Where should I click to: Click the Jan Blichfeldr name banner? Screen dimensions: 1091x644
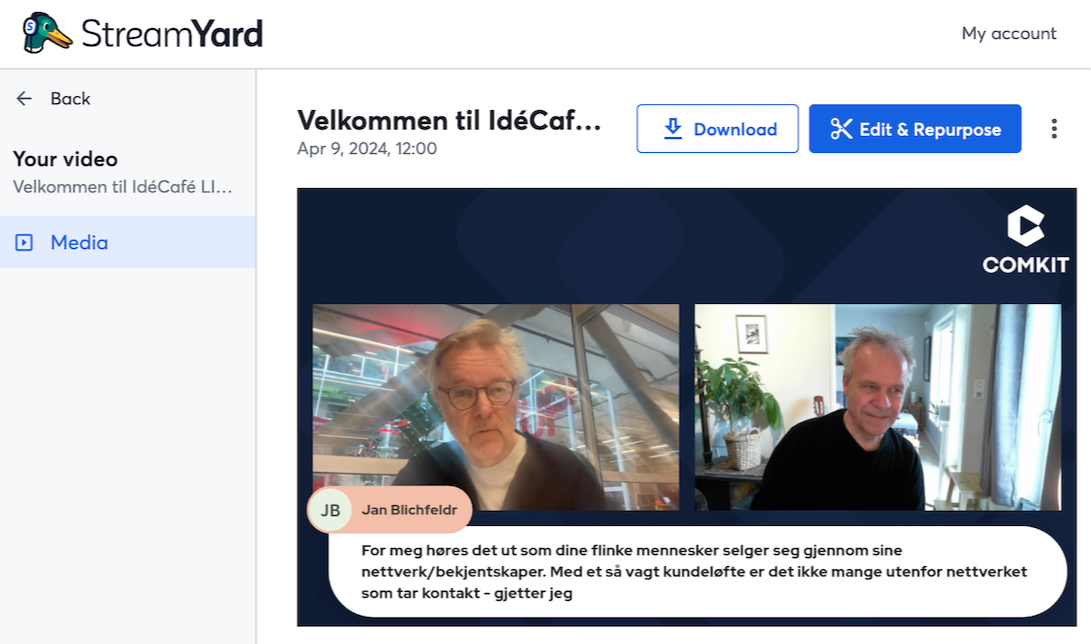(x=390, y=510)
